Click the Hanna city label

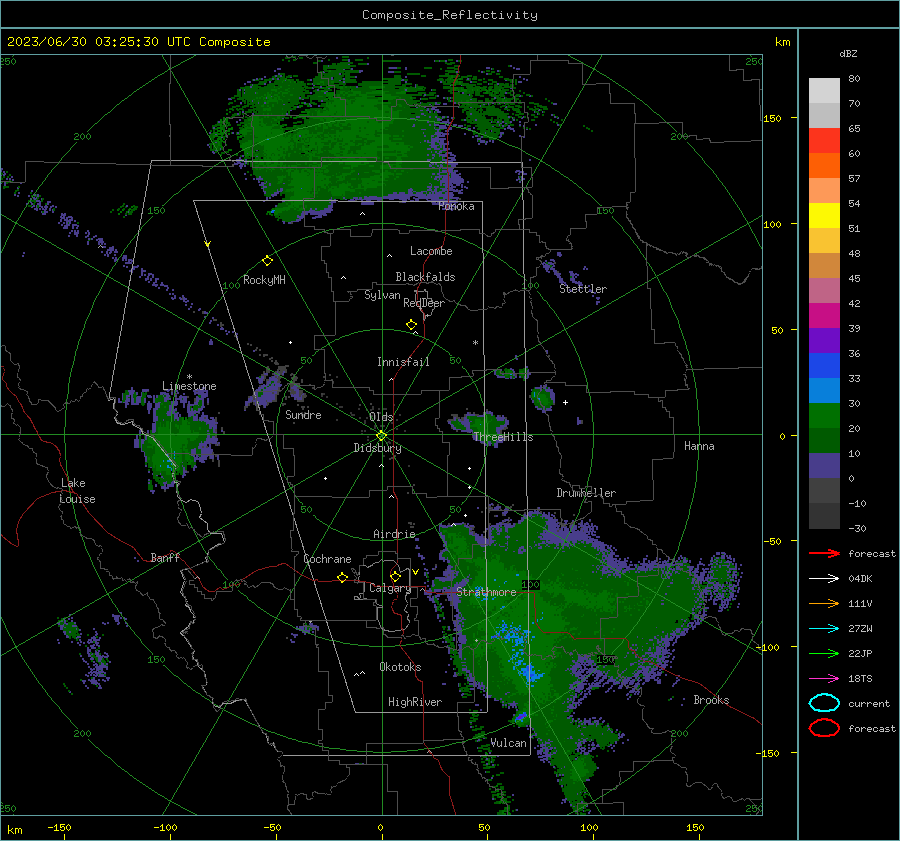tap(699, 446)
